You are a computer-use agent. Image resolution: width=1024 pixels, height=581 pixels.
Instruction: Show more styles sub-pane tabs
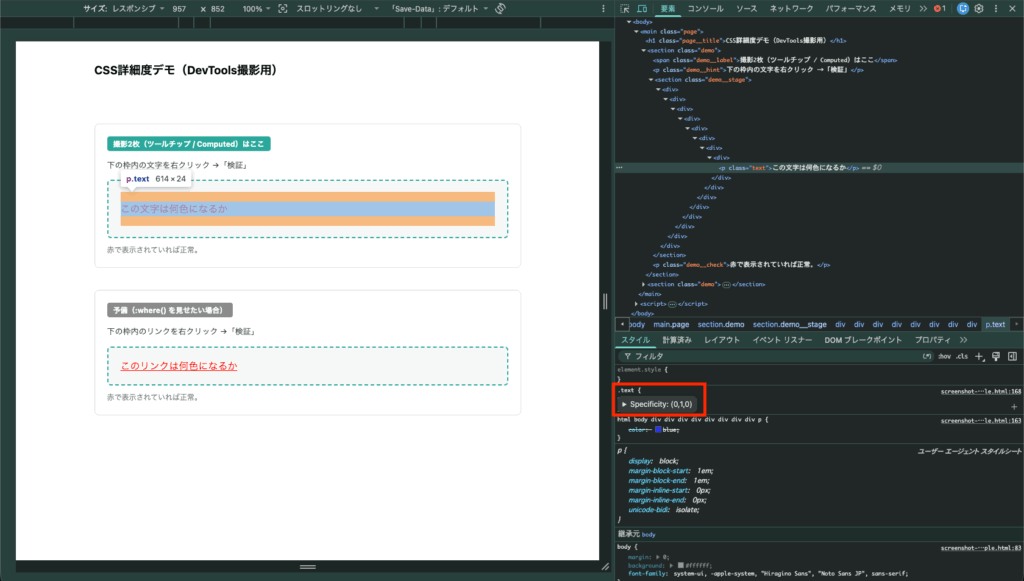[x=963, y=340]
